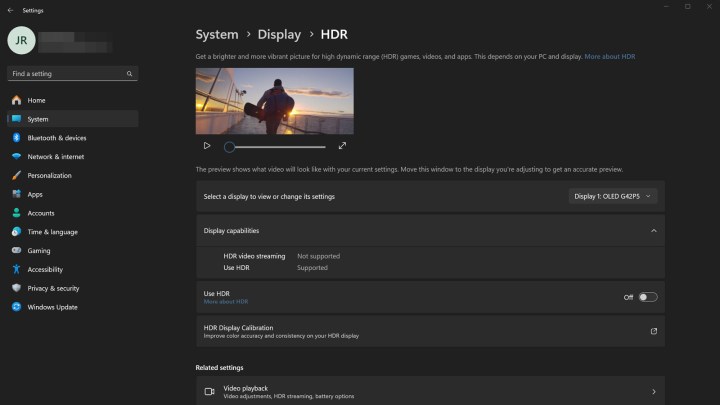This screenshot has width=720, height=405.
Task: Click the JR profile avatar
Action: [x=21, y=40]
